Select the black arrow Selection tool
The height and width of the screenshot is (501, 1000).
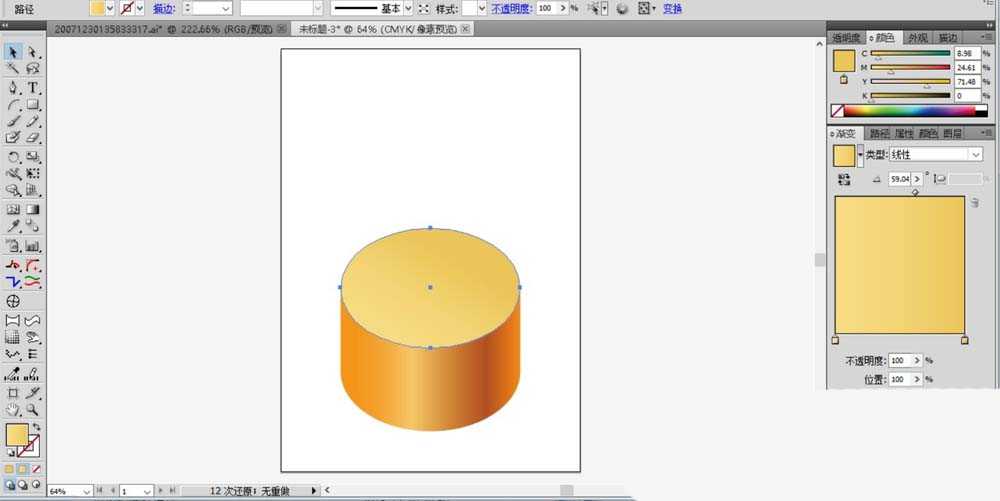pyautogui.click(x=13, y=52)
